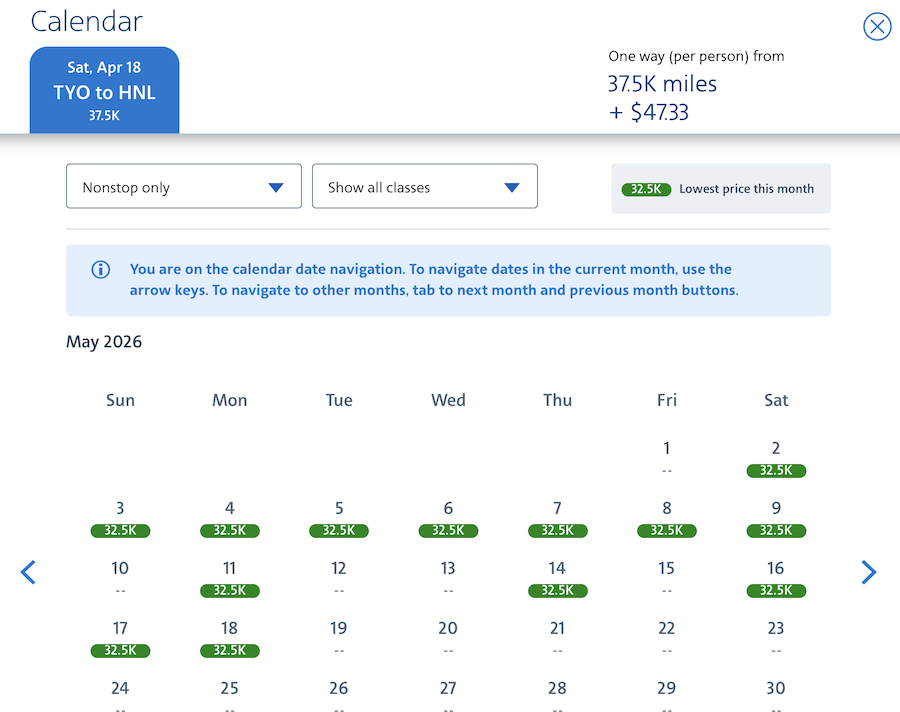Click the info icon in the blue banner
This screenshot has width=900, height=712.
tap(101, 270)
